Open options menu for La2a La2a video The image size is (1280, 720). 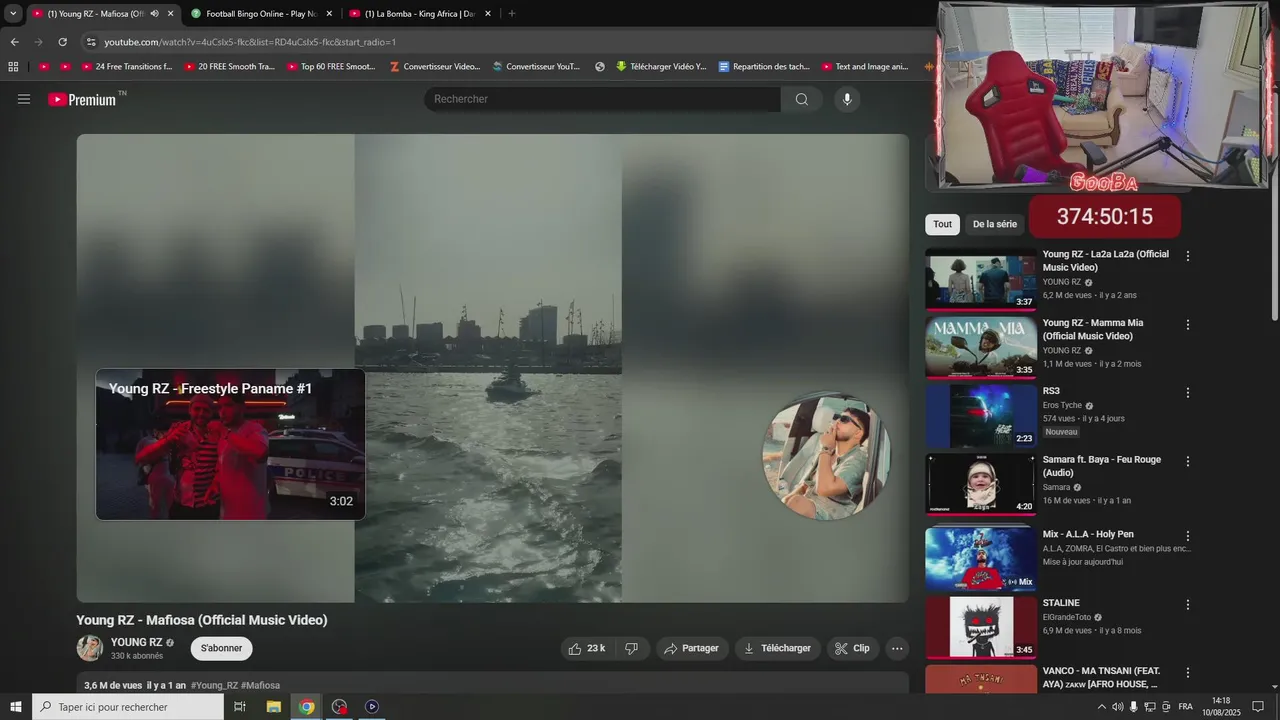point(1188,256)
